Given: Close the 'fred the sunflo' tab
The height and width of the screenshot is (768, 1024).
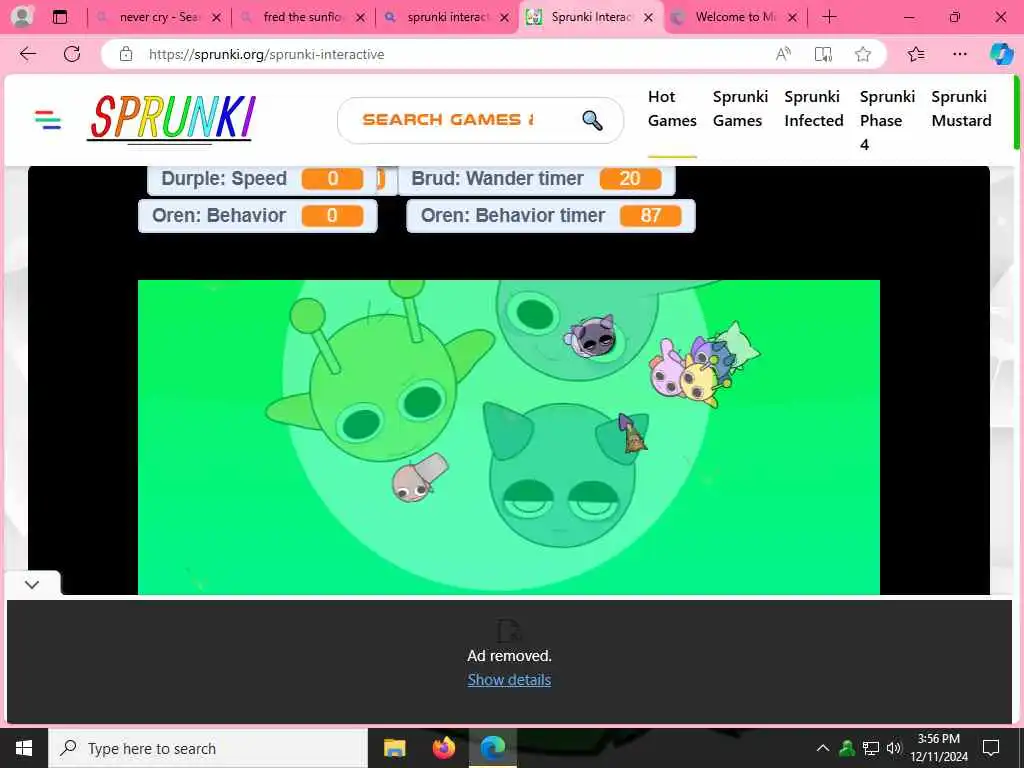Looking at the screenshot, I should (x=360, y=18).
